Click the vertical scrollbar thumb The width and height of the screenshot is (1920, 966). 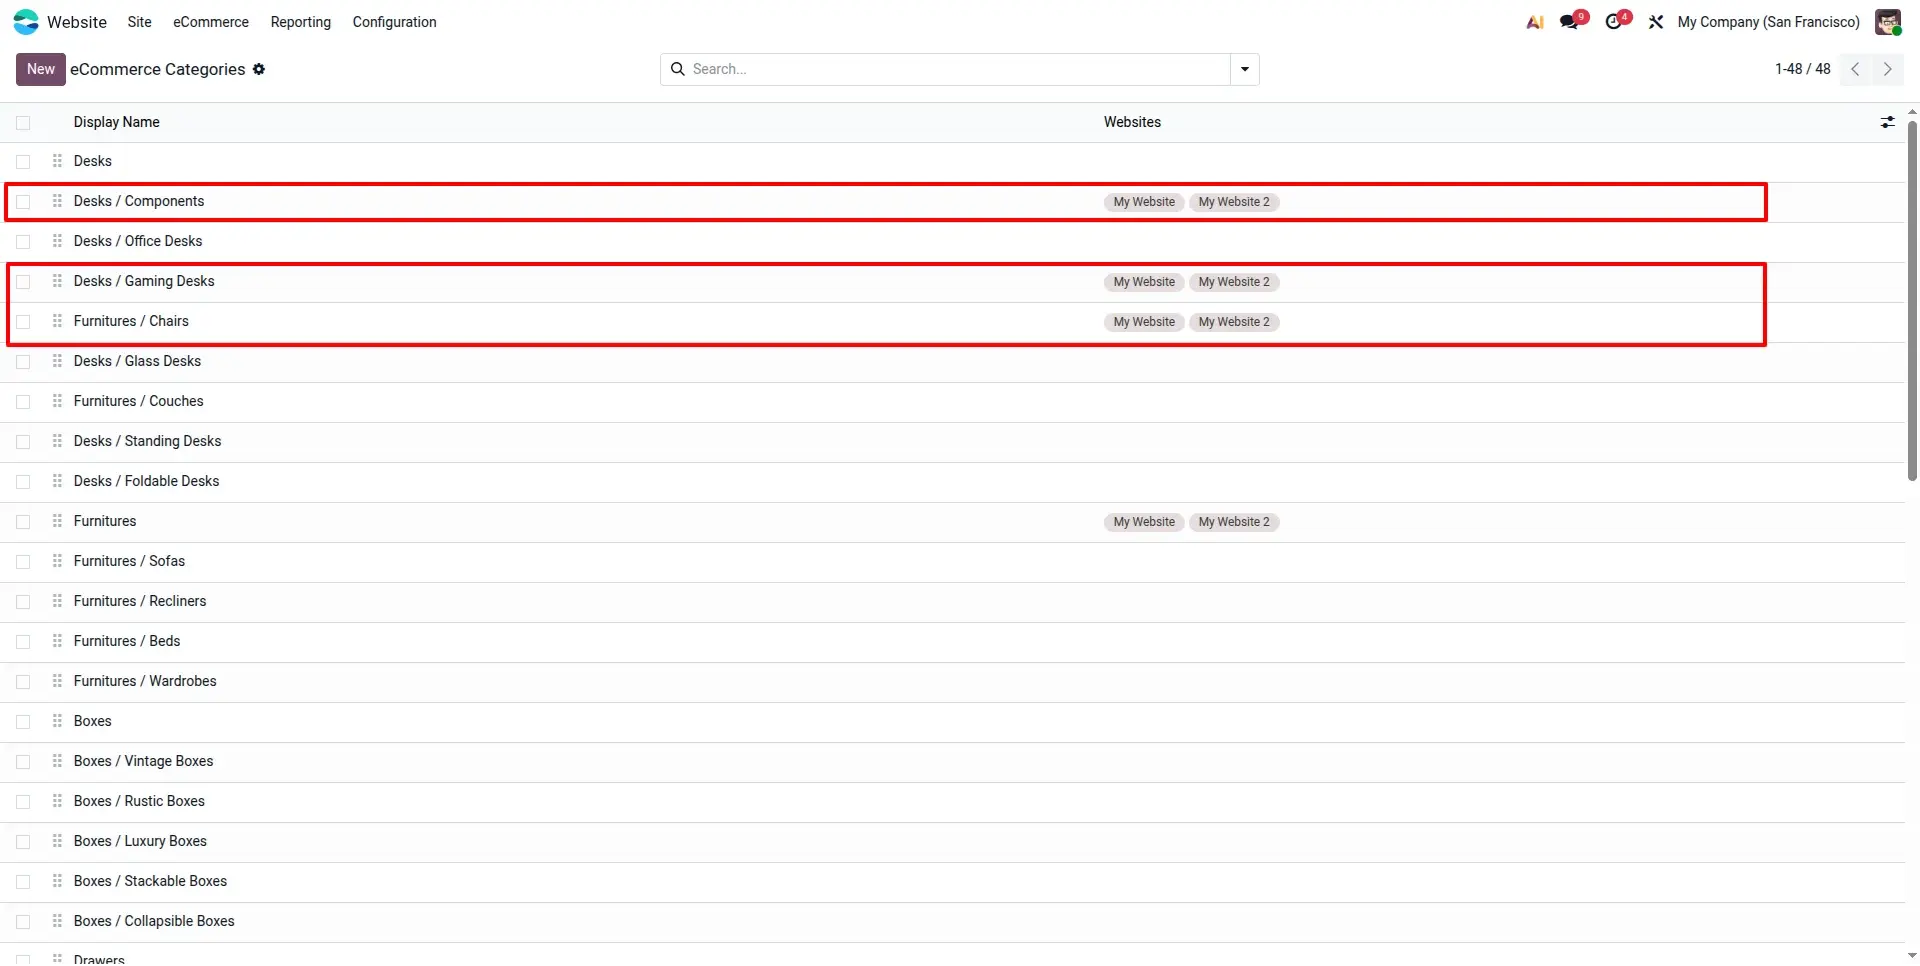pos(1913,300)
